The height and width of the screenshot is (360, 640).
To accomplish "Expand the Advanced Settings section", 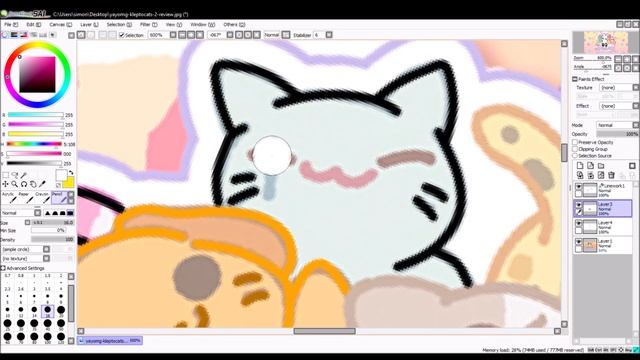I will click(x=3, y=268).
